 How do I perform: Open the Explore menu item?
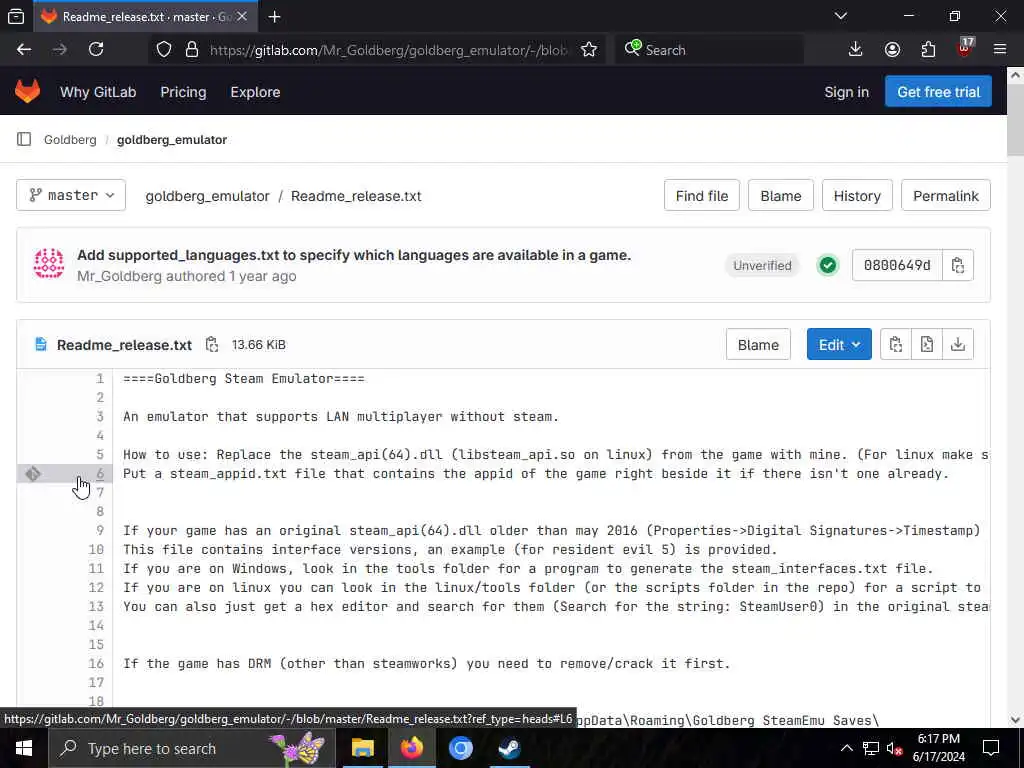coord(255,92)
